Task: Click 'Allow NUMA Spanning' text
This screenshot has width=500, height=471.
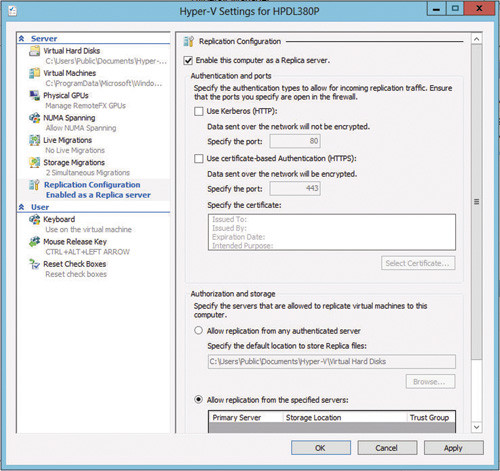Action: click(81, 128)
